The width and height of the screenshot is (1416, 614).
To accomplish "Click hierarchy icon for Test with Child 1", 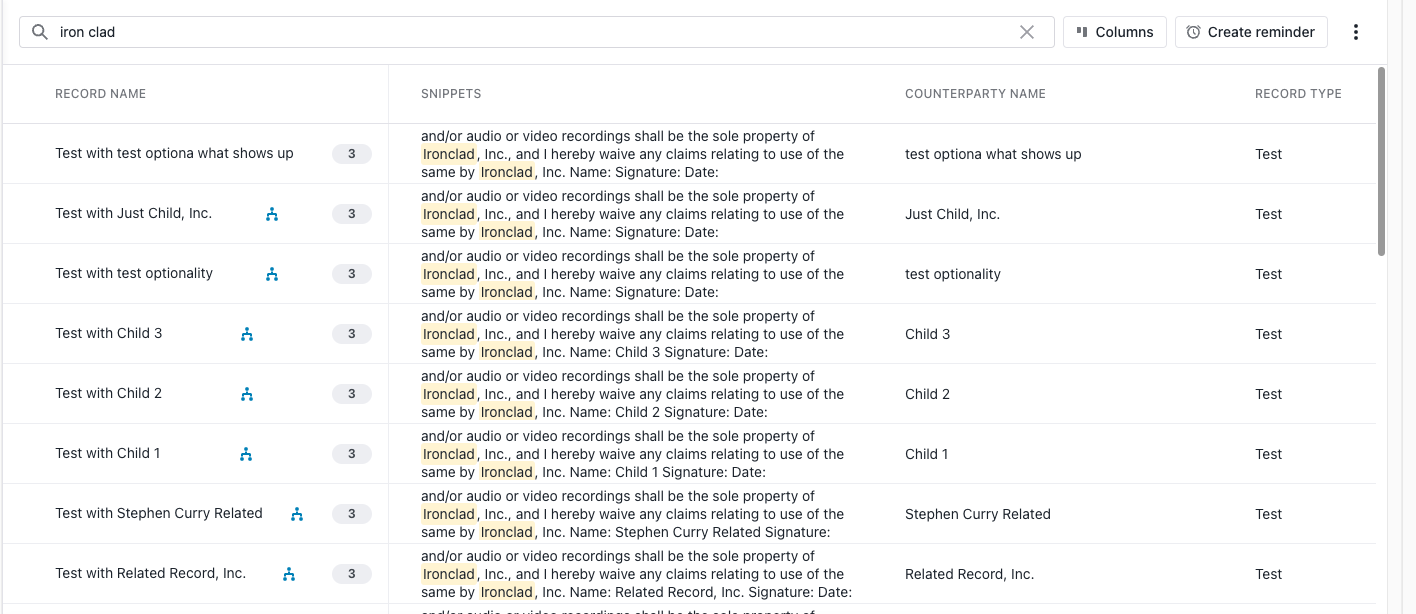I will click(x=247, y=454).
